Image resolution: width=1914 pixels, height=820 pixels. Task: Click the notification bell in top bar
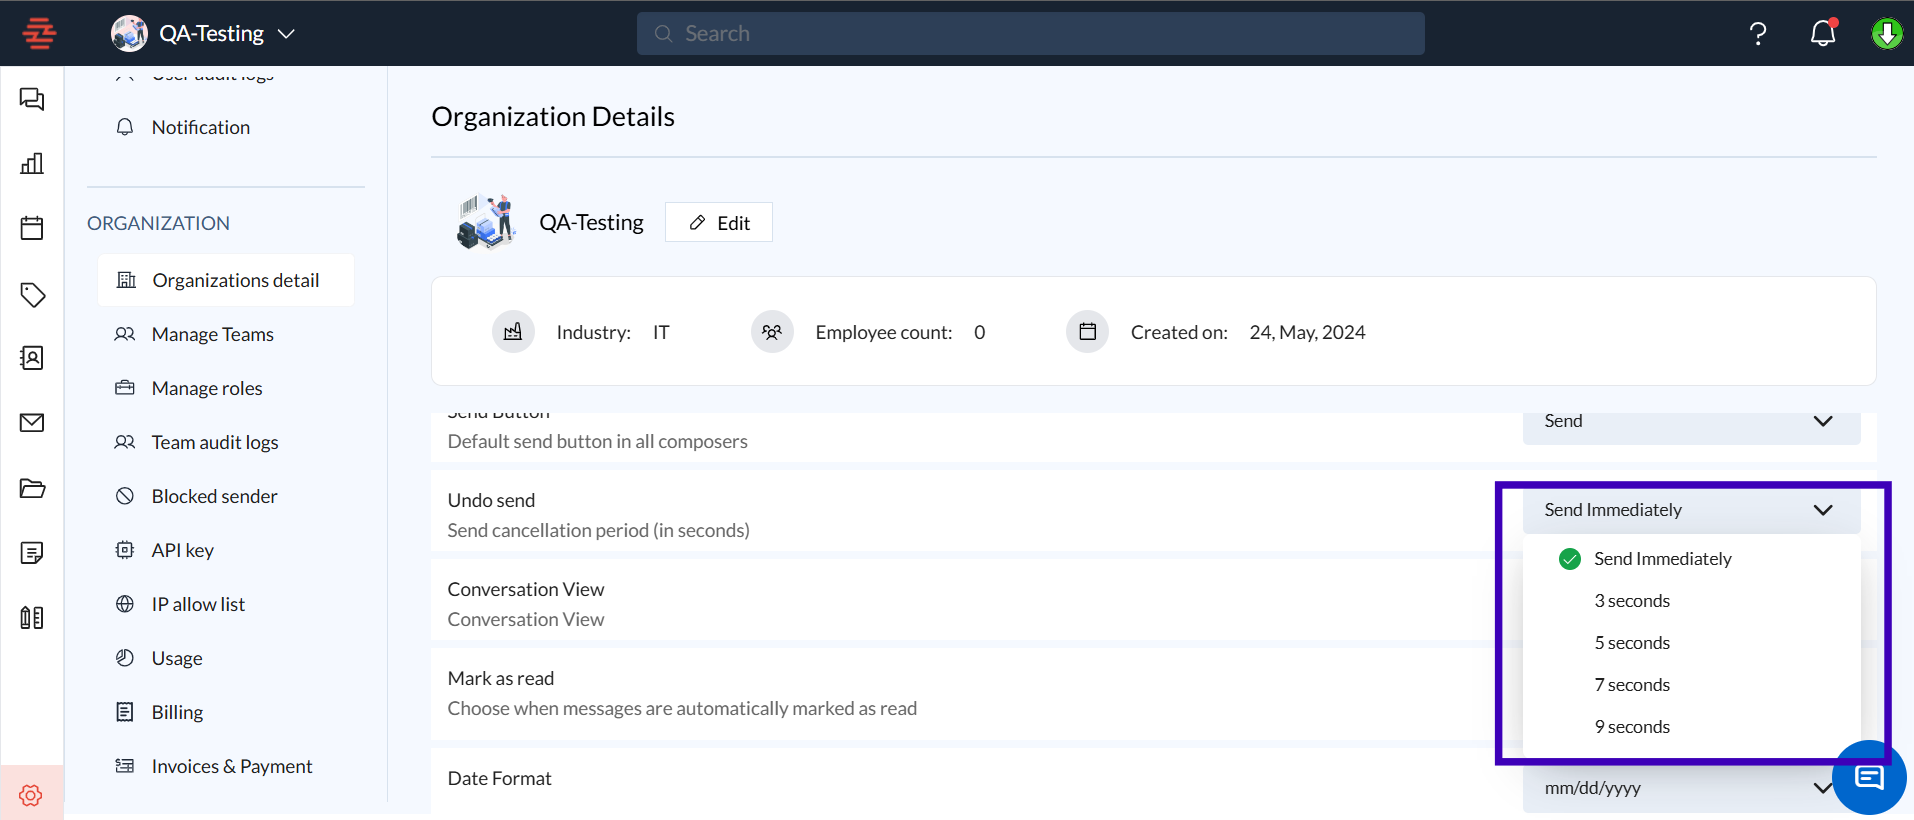1823,33
